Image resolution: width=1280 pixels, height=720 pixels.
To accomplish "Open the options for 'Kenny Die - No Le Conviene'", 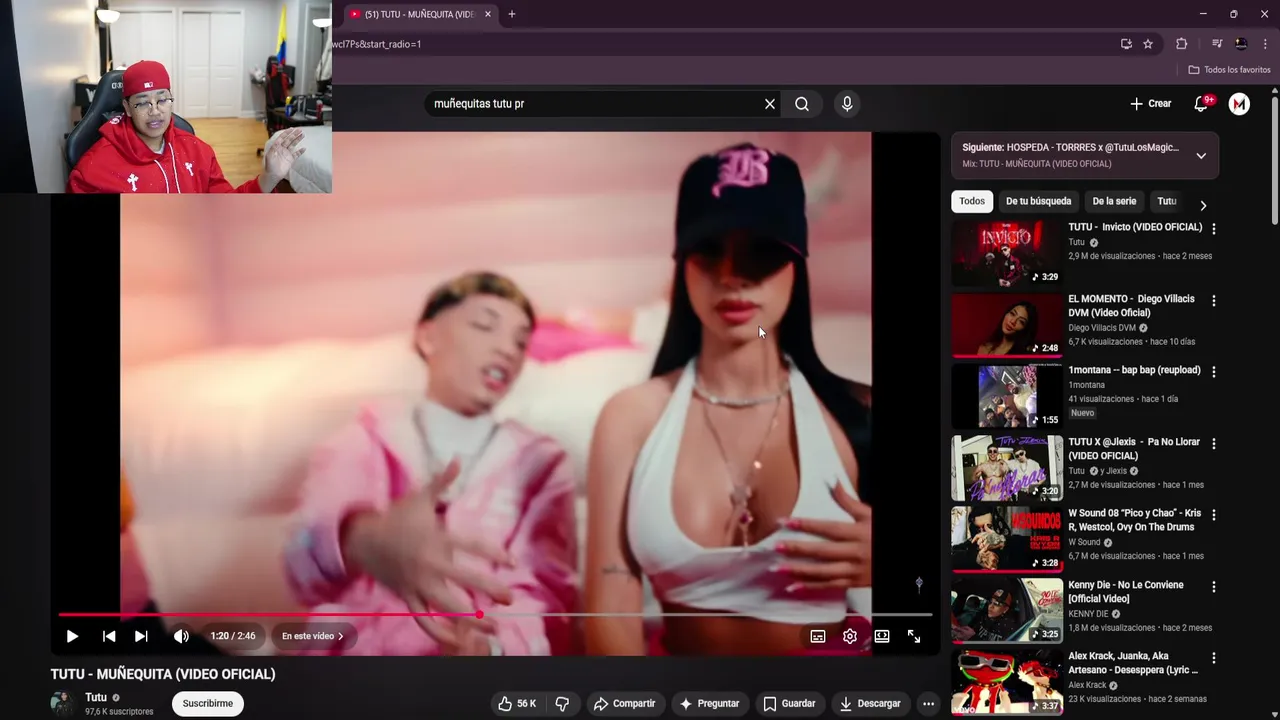I will [1214, 587].
